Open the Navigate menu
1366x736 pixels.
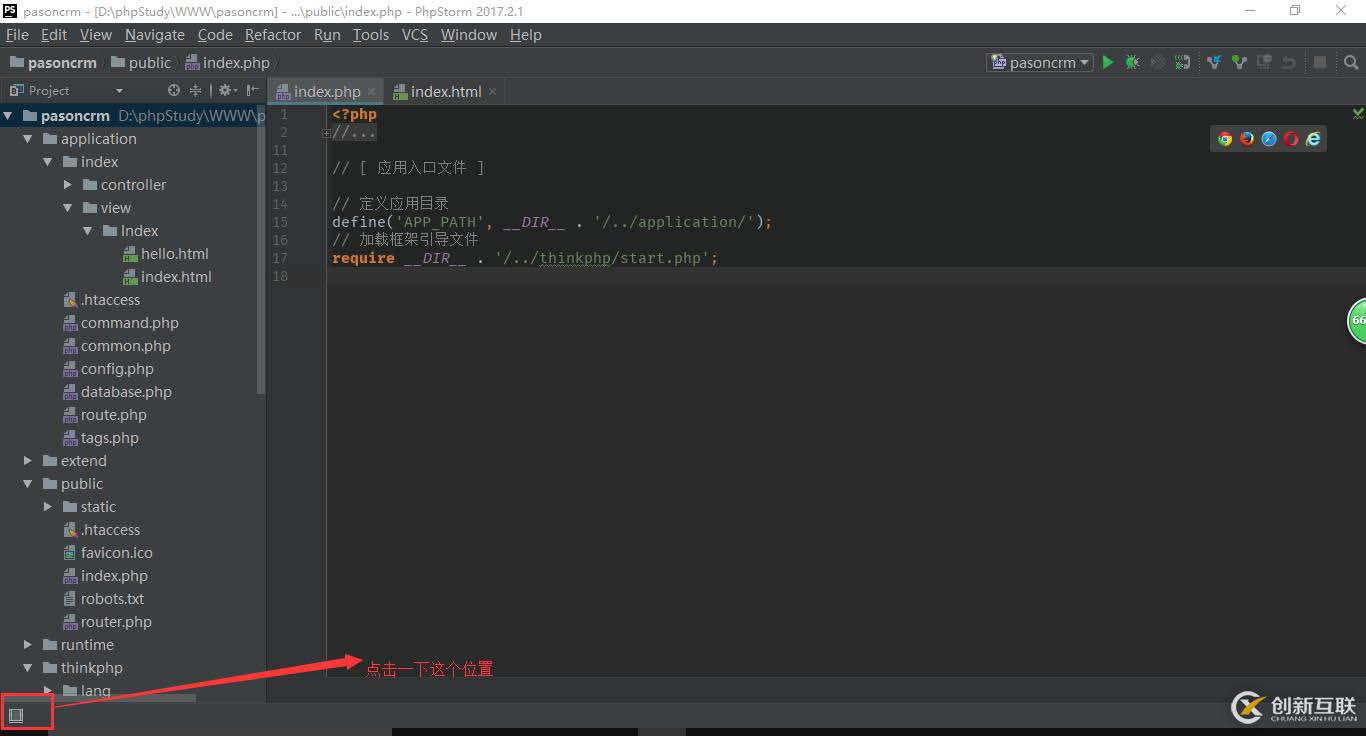pos(155,35)
